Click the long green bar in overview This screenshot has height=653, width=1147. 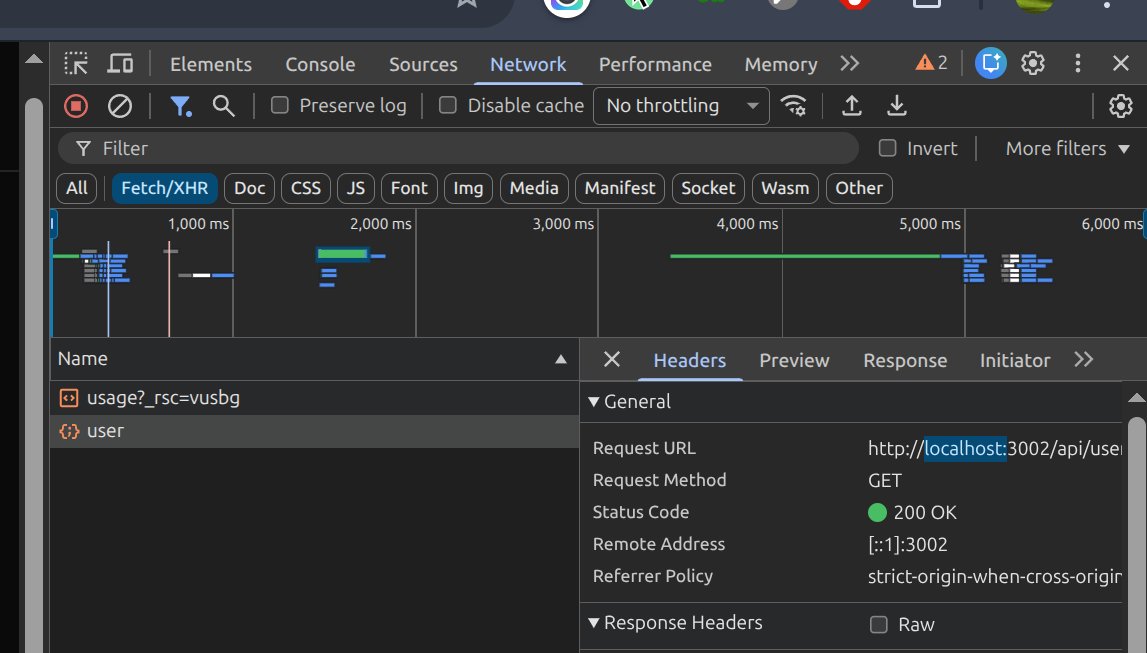point(805,256)
